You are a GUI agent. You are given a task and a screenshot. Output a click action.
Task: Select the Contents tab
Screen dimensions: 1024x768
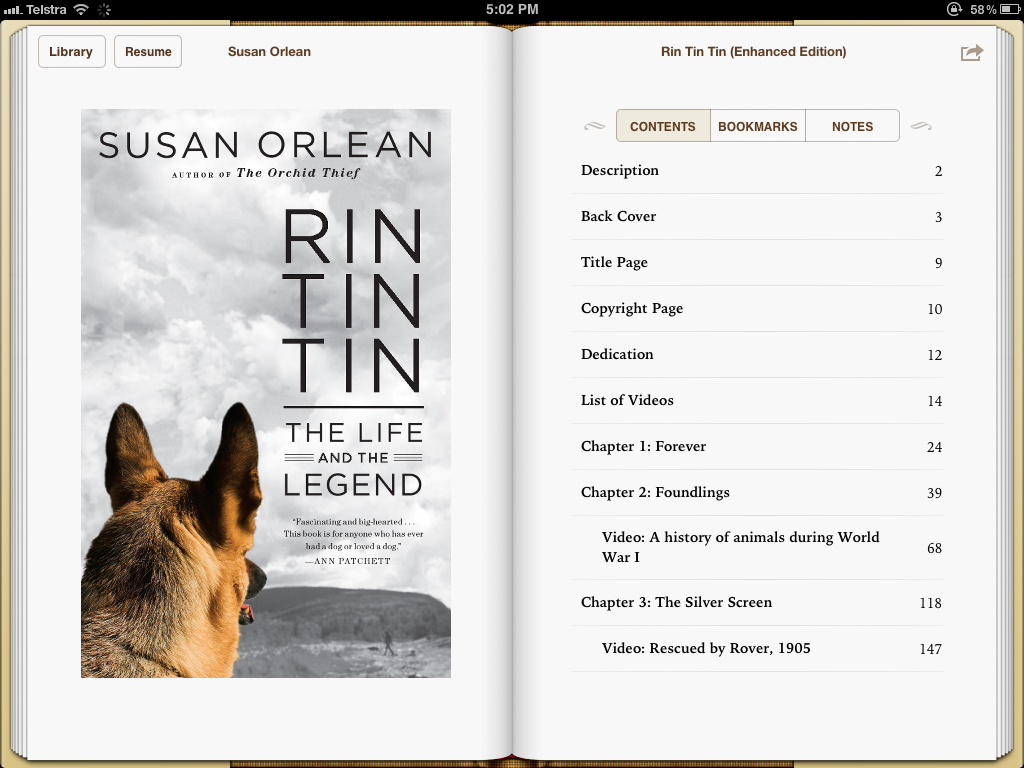tap(662, 126)
